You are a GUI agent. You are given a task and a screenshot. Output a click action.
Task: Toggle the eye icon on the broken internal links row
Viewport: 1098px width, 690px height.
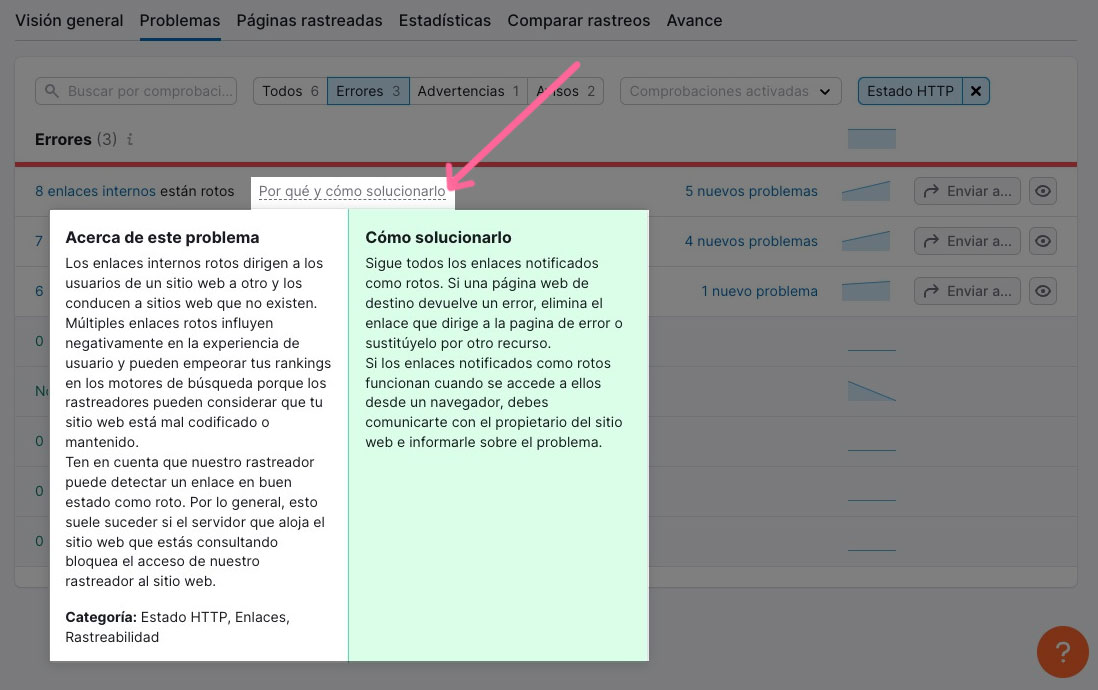tap(1042, 191)
